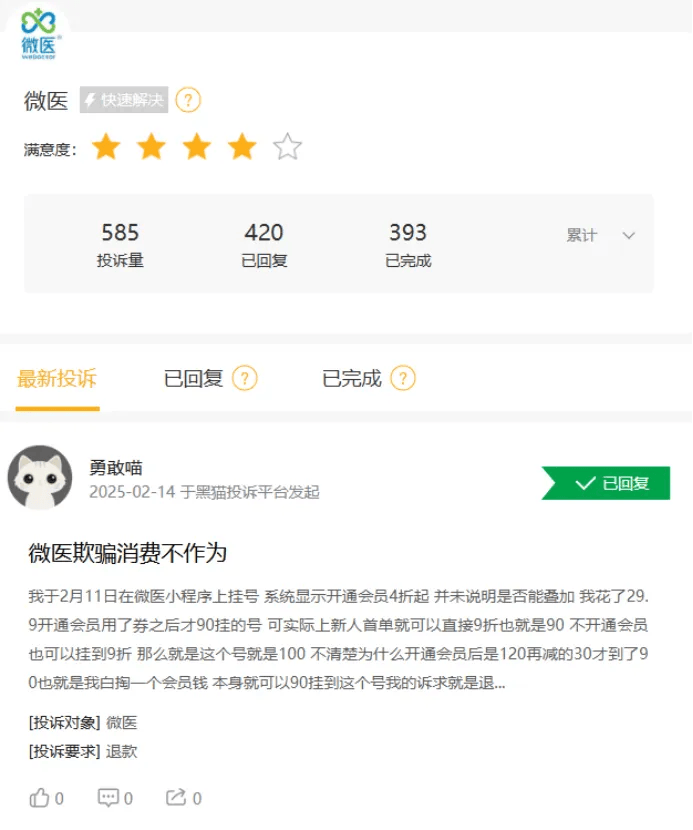Image resolution: width=693 pixels, height=830 pixels.
Task: Share the complaint with share icon
Action: (176, 797)
